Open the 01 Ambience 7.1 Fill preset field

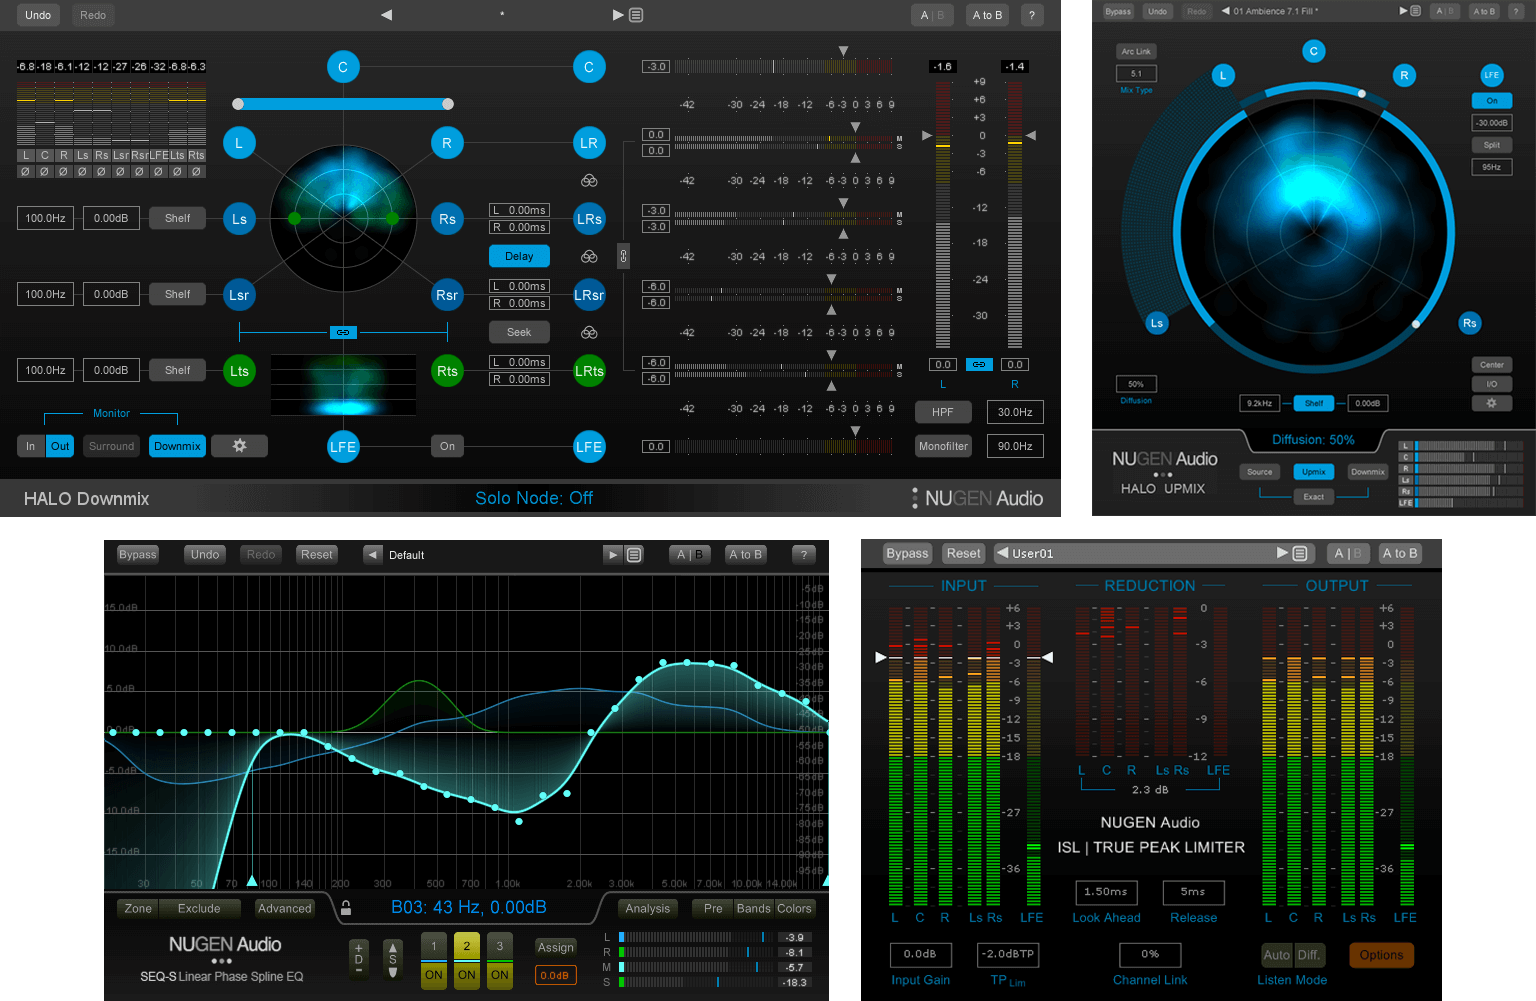click(1314, 11)
